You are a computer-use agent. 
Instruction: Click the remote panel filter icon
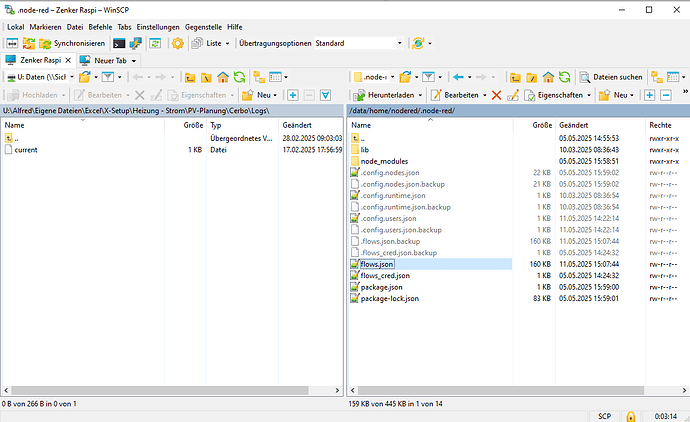coord(428,77)
